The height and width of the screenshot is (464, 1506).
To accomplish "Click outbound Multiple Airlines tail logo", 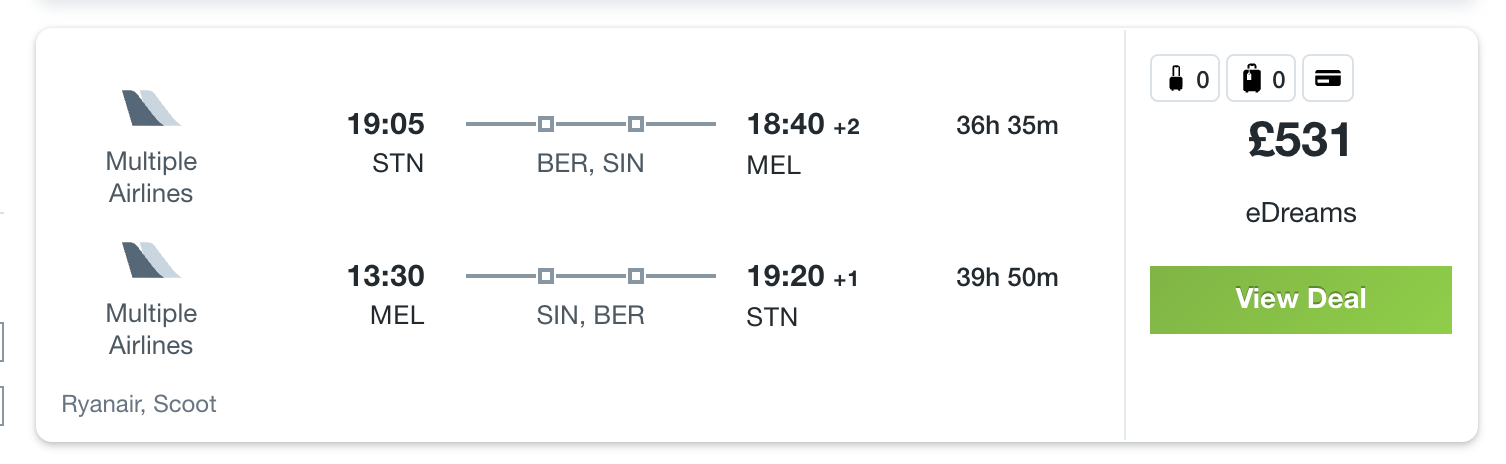I will pyautogui.click(x=152, y=108).
